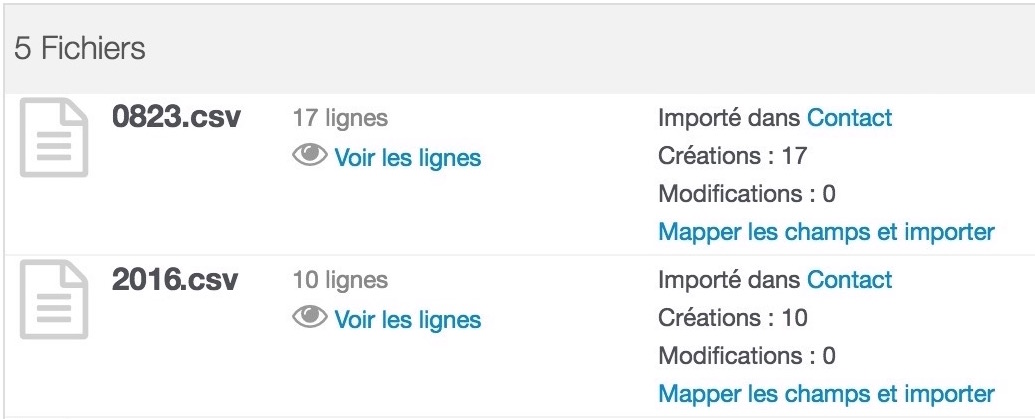The image size is (1035, 419).
Task: Click the '5 Fichiers' header
Action: [x=80, y=49]
